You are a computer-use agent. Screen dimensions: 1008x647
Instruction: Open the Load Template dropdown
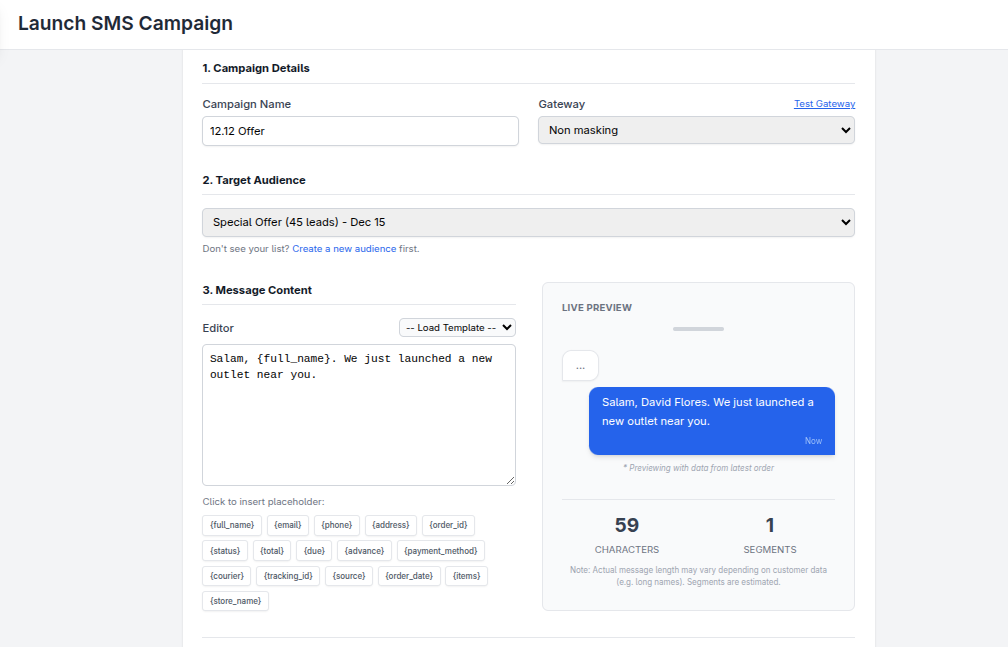click(x=457, y=328)
